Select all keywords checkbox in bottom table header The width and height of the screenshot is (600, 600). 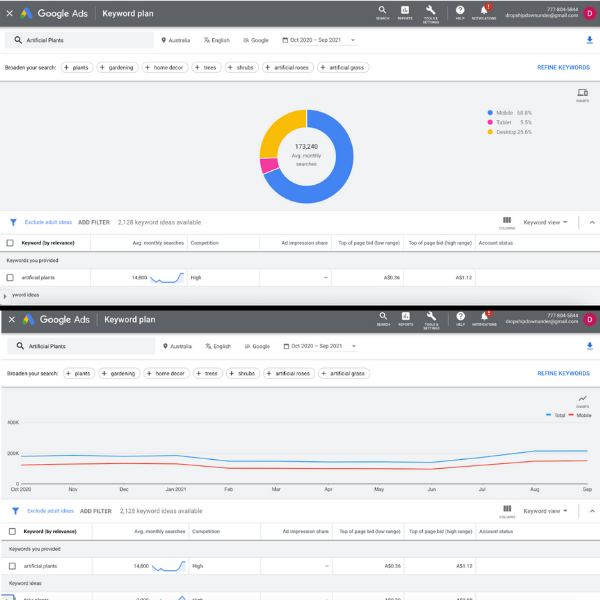(x=12, y=532)
